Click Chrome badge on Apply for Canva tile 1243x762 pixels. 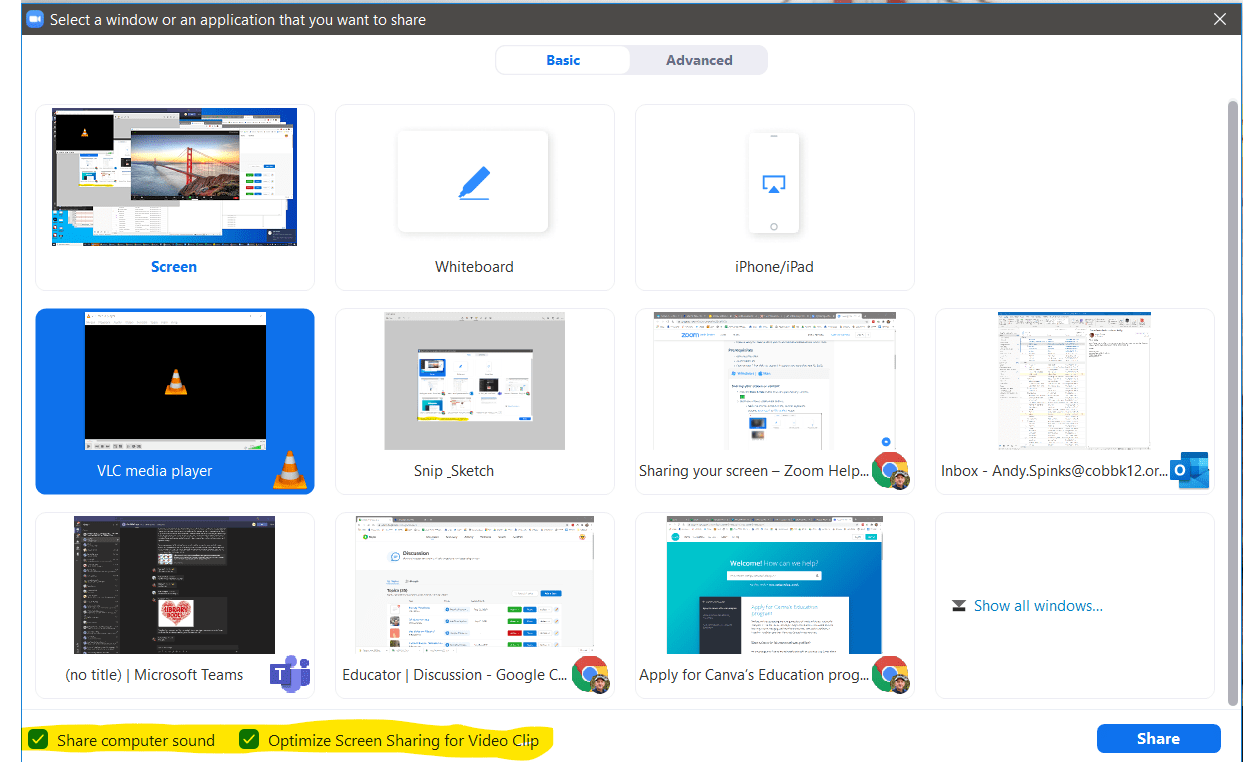890,674
